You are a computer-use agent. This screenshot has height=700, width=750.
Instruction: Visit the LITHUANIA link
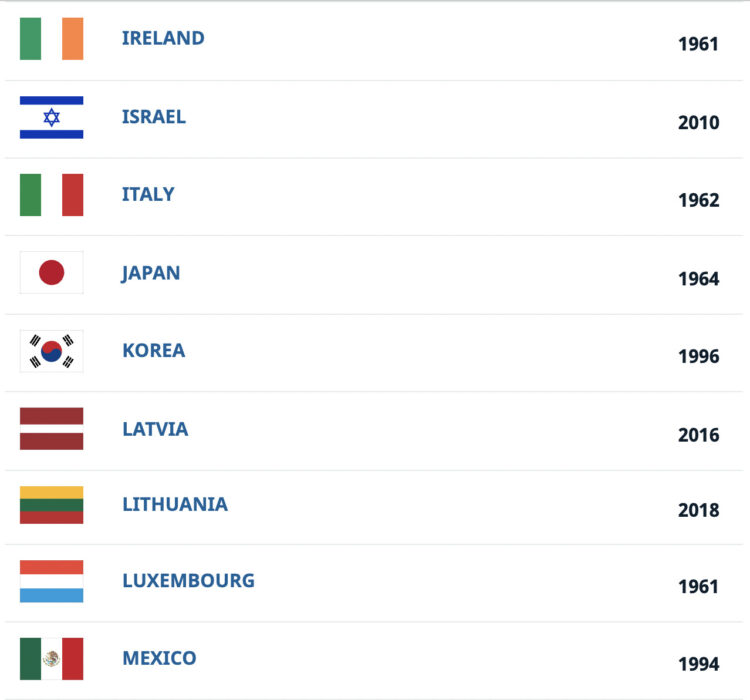pos(175,504)
